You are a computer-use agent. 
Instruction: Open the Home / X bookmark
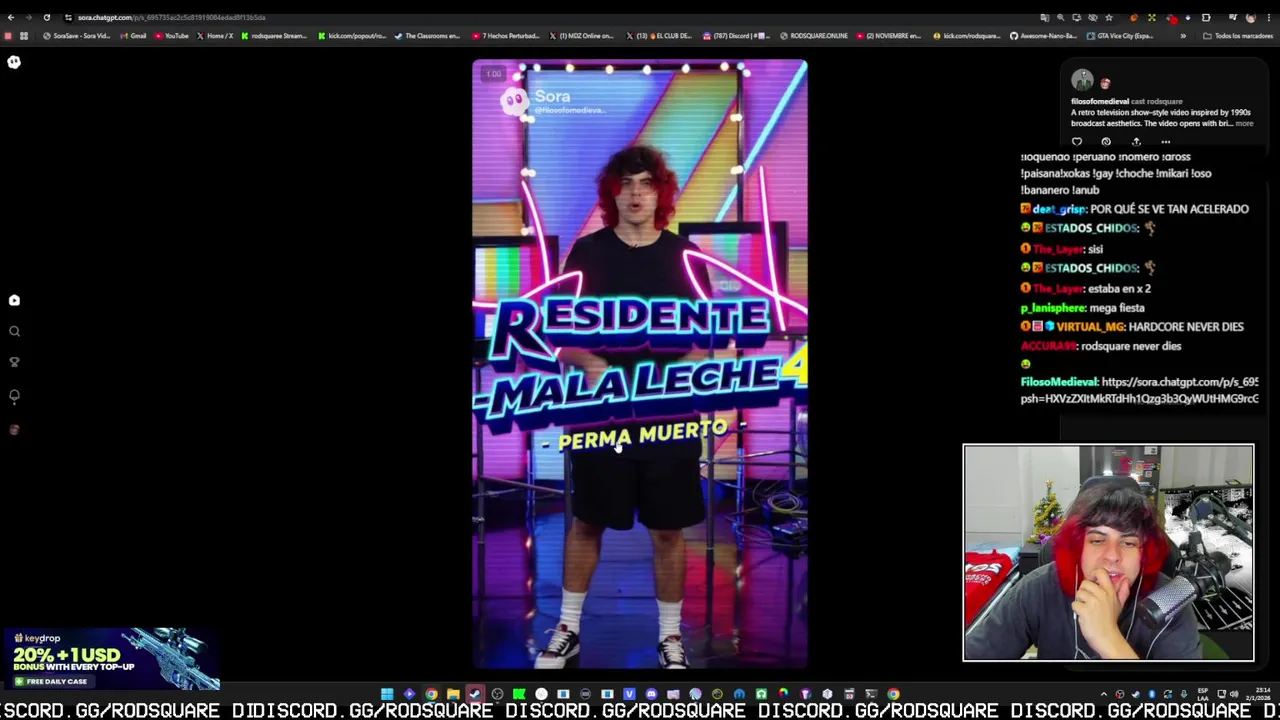[x=215, y=36]
